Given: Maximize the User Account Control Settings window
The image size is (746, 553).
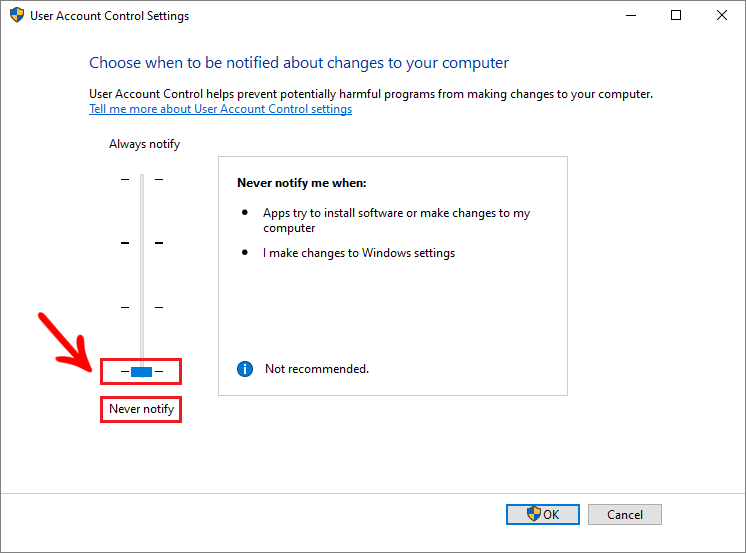Looking at the screenshot, I should coord(676,15).
